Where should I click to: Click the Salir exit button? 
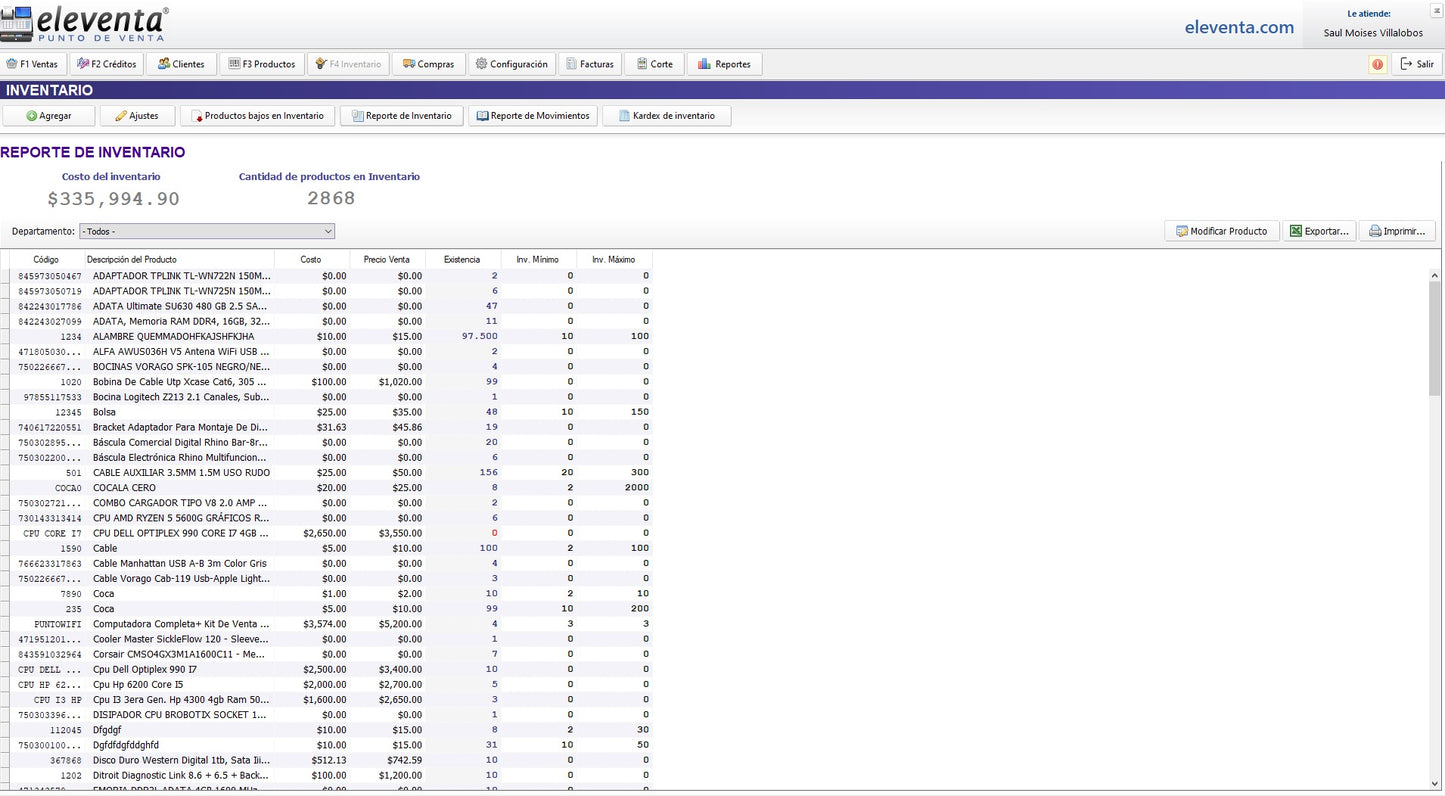[x=1416, y=64]
